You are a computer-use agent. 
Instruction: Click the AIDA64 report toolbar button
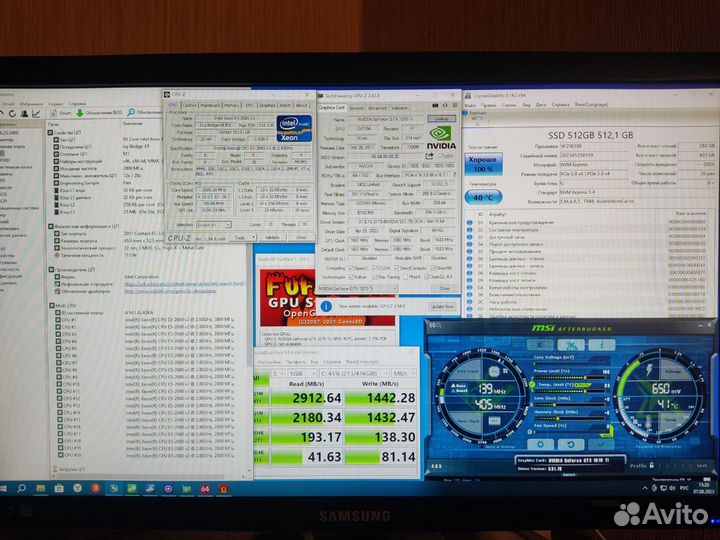pos(61,113)
